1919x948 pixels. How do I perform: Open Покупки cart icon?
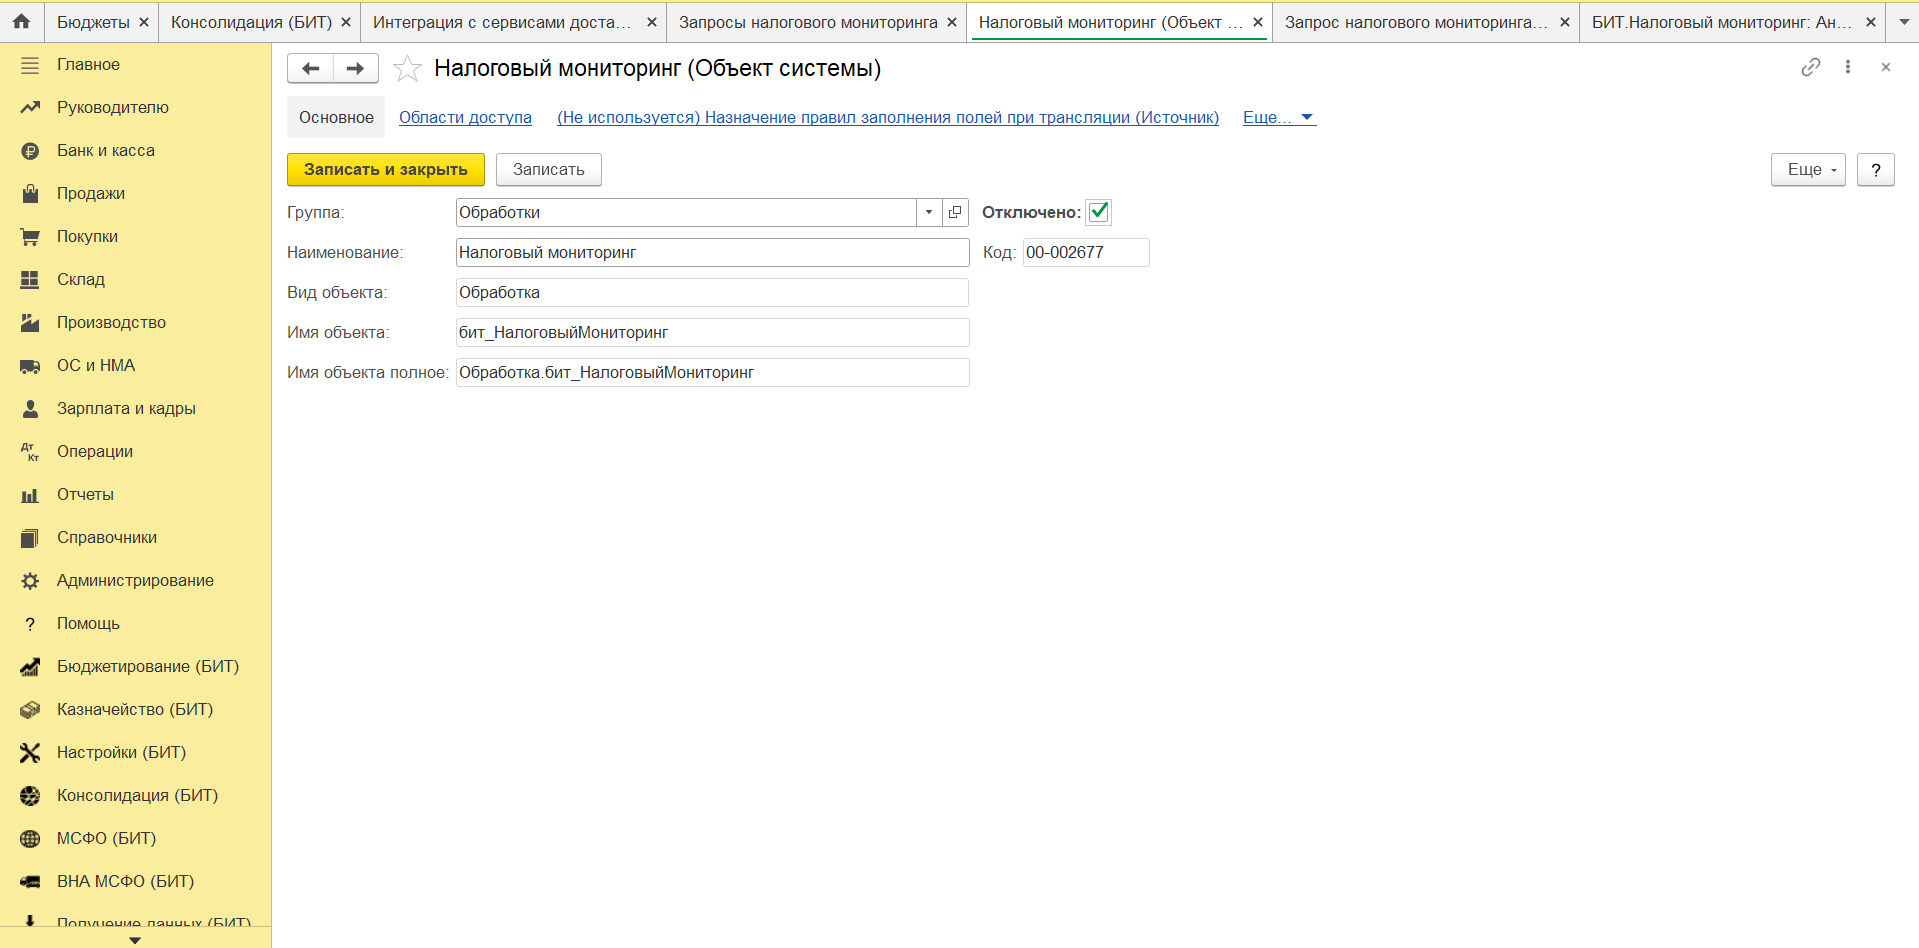30,237
